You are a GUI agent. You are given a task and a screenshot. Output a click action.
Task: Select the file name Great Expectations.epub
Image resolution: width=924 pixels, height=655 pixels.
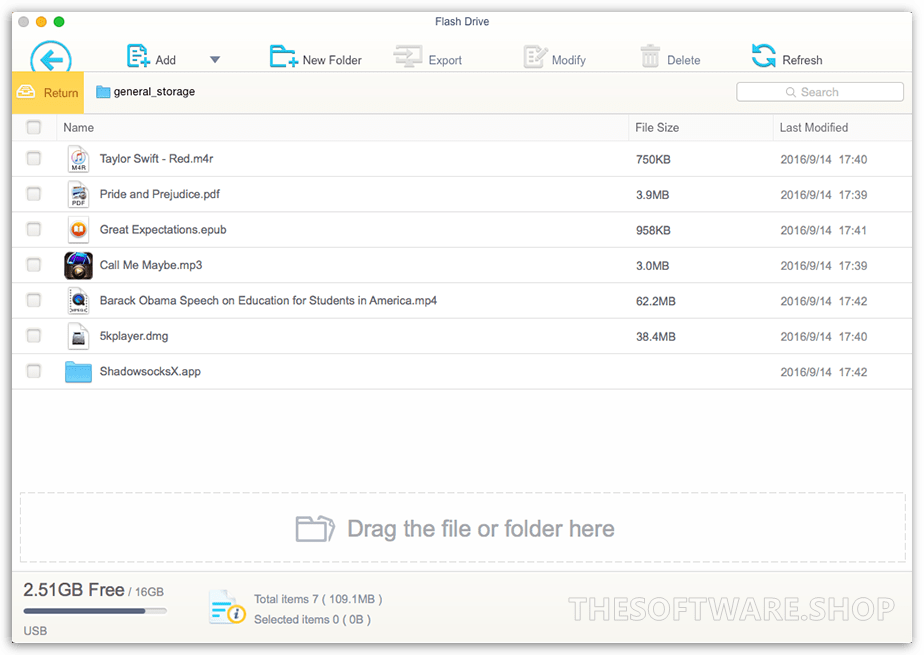(x=163, y=230)
